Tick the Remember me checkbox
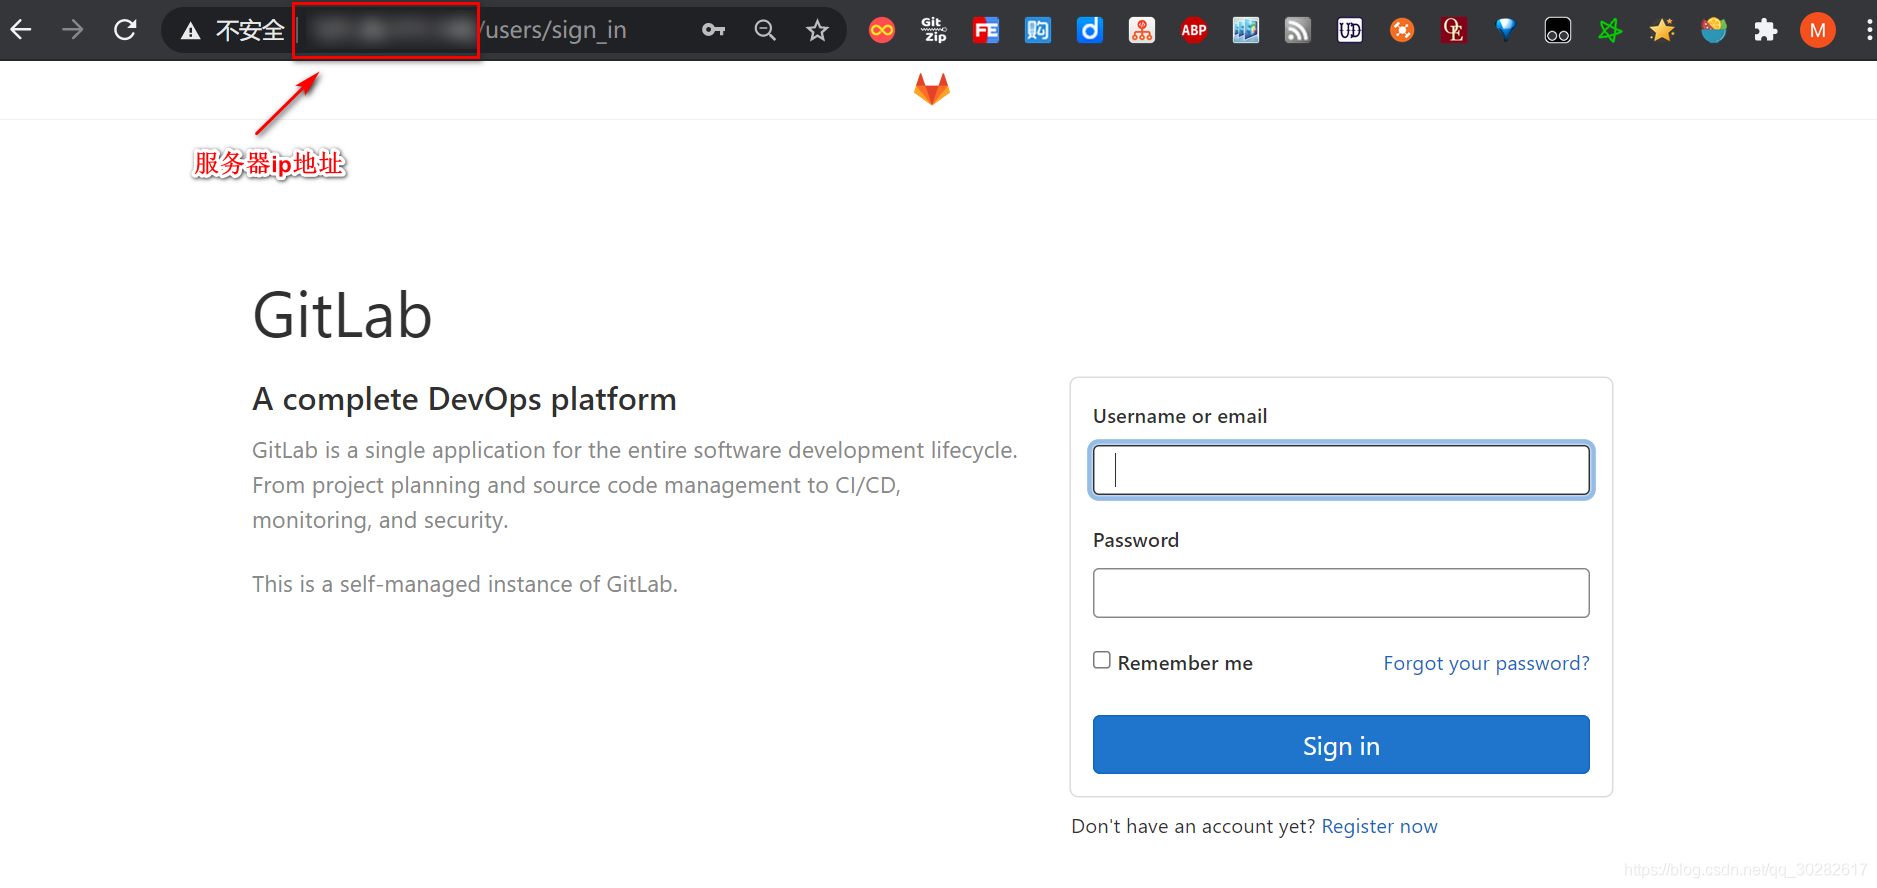The height and width of the screenshot is (888, 1877). tap(1102, 660)
